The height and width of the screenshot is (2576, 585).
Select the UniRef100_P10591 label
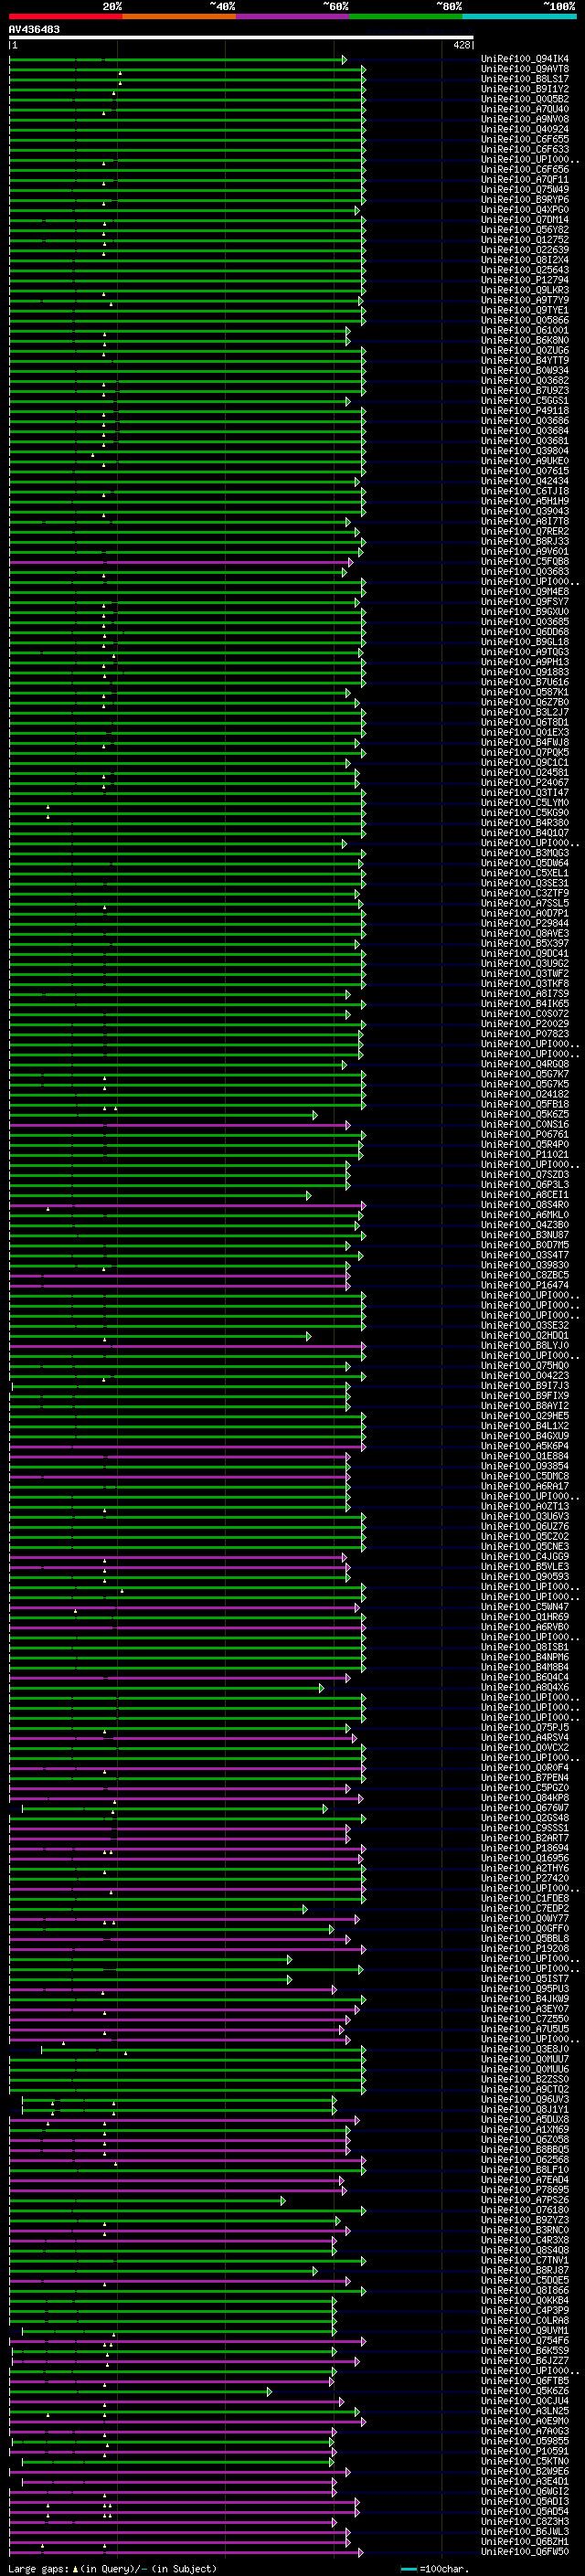(x=525, y=2451)
